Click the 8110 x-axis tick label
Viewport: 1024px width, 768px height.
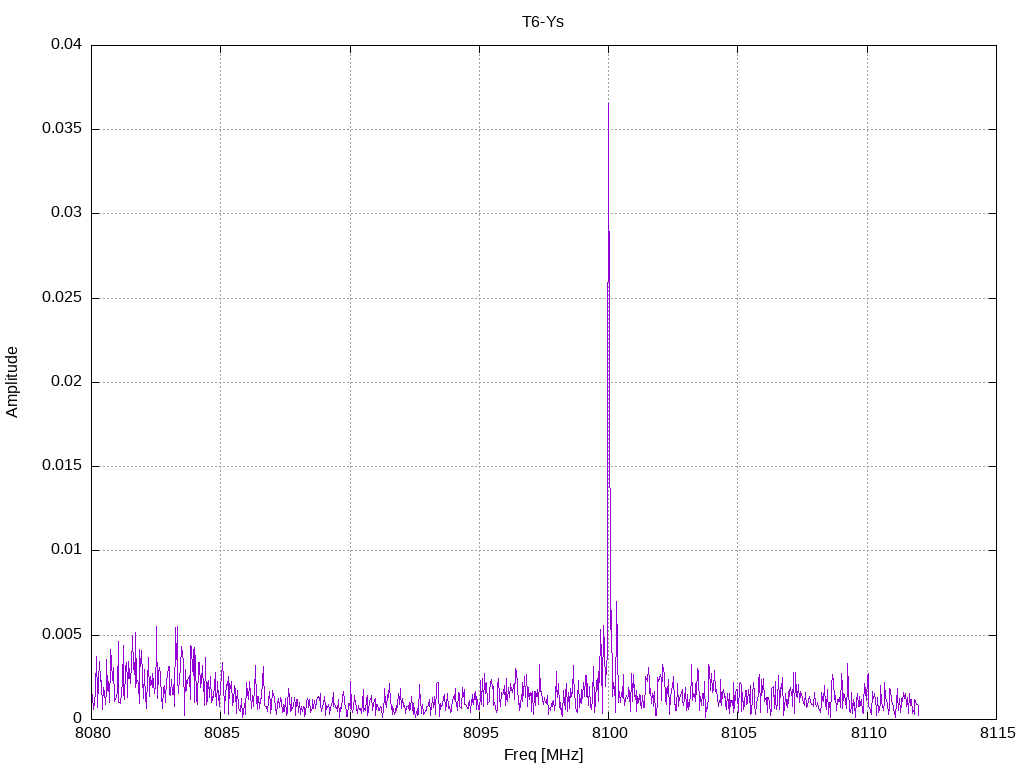coord(866,733)
